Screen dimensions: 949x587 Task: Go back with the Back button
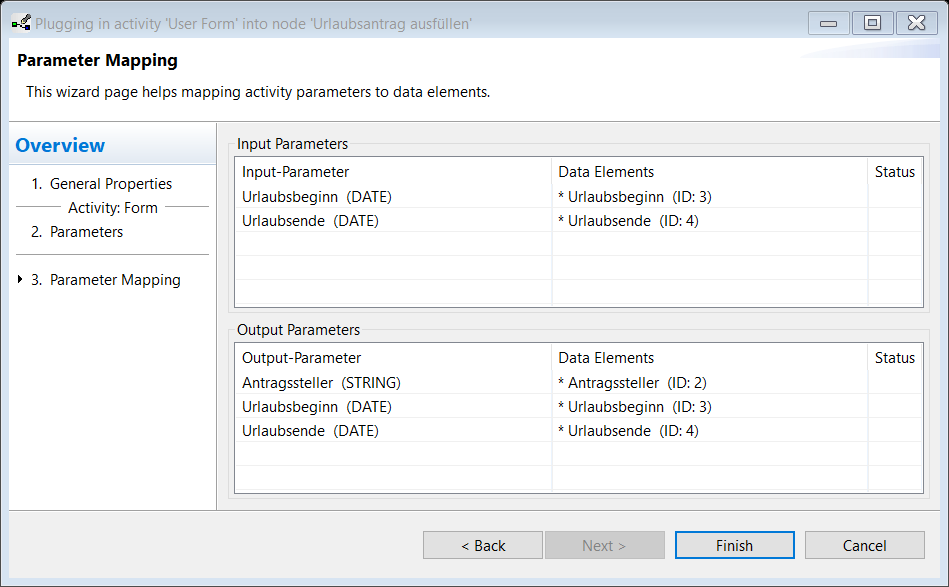tap(482, 545)
